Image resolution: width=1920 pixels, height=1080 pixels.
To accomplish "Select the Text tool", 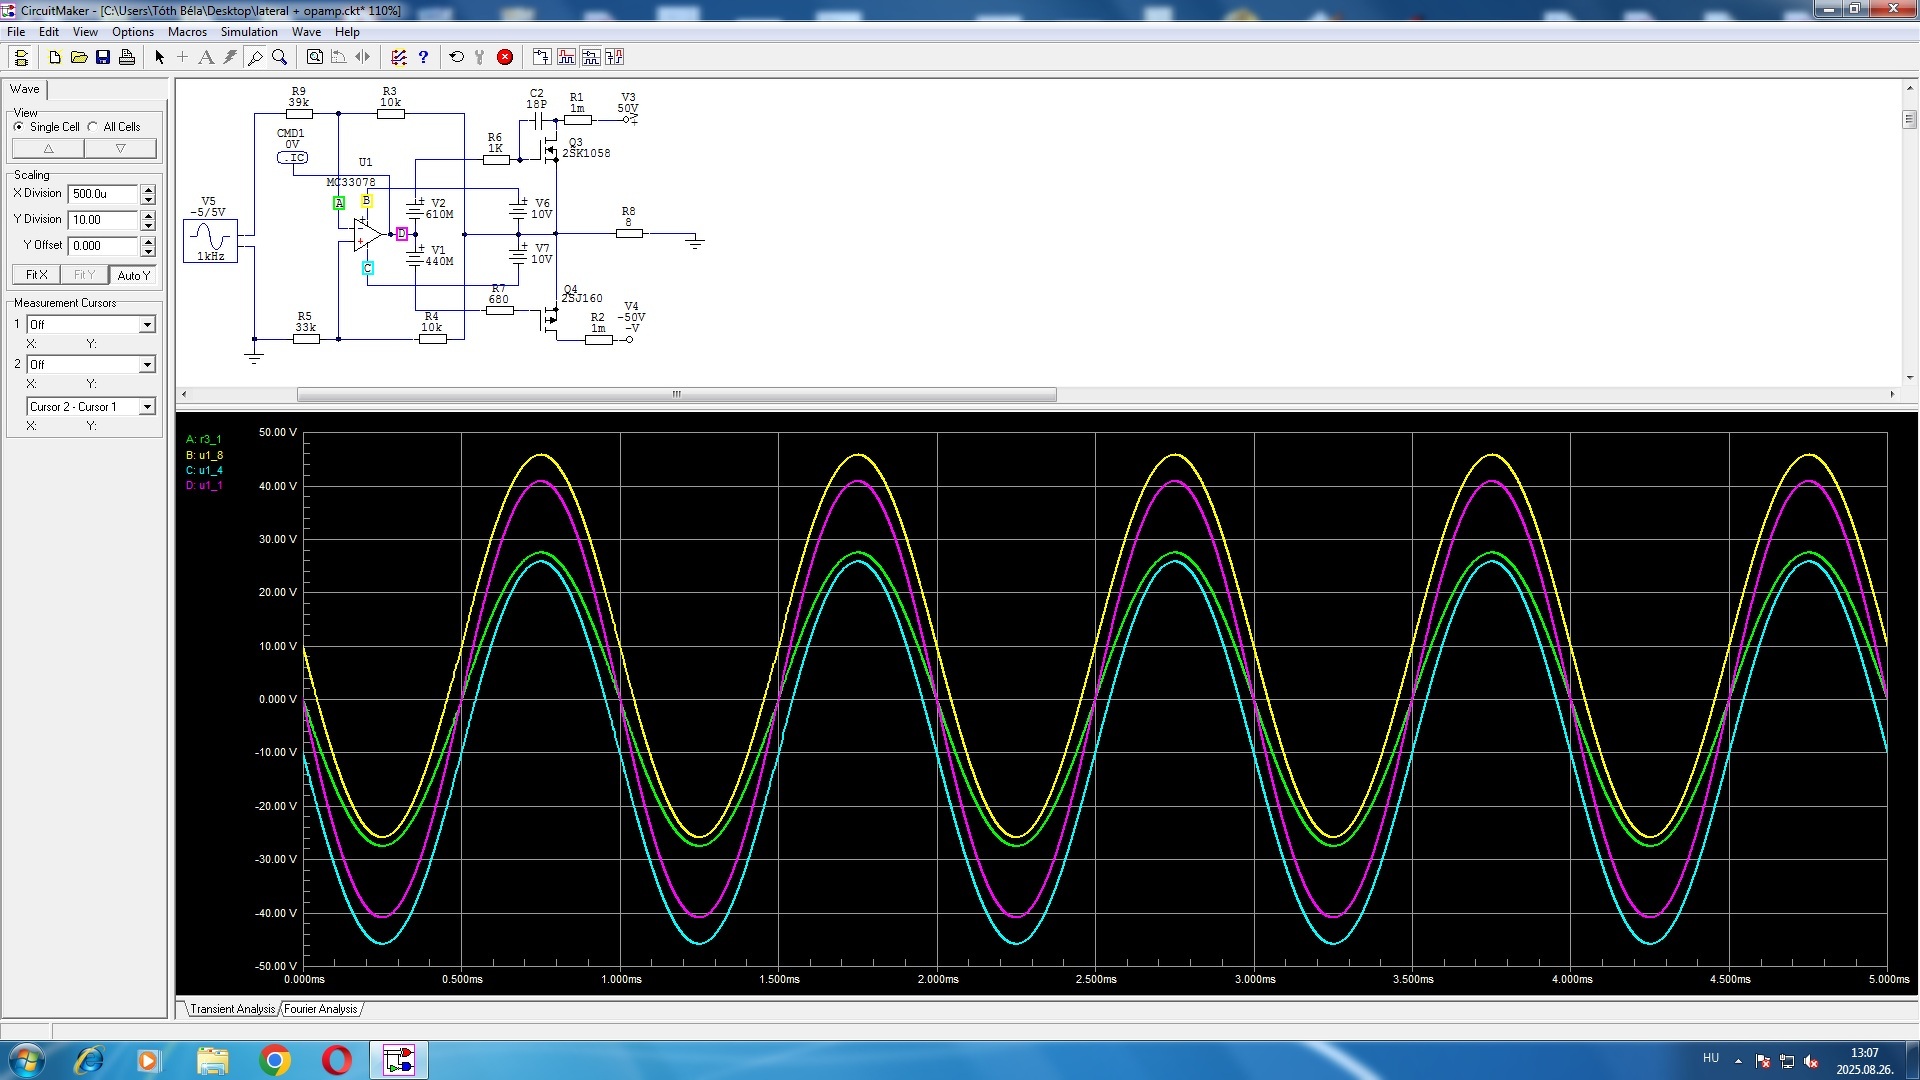I will coord(206,57).
